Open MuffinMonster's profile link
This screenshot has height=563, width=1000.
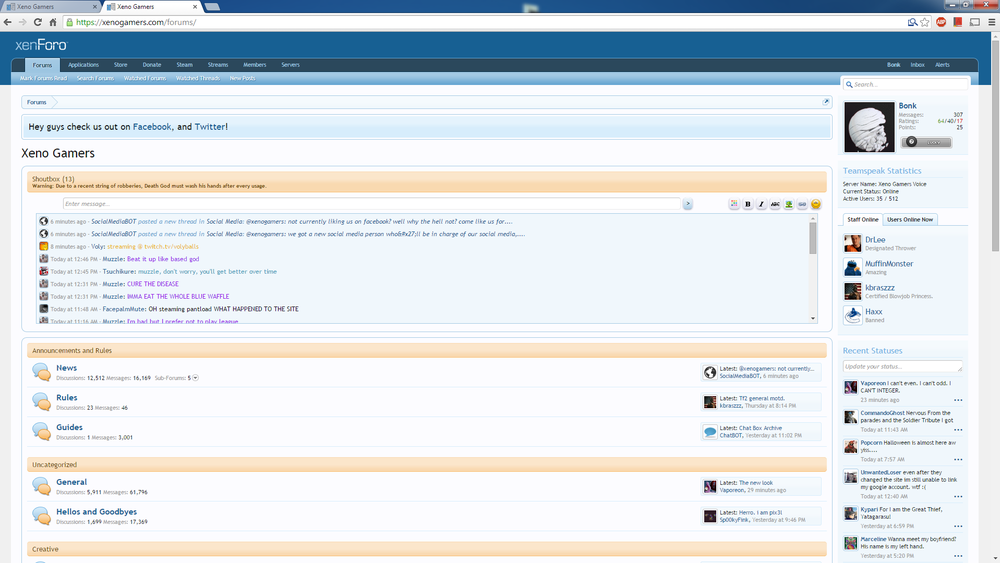pos(889,263)
